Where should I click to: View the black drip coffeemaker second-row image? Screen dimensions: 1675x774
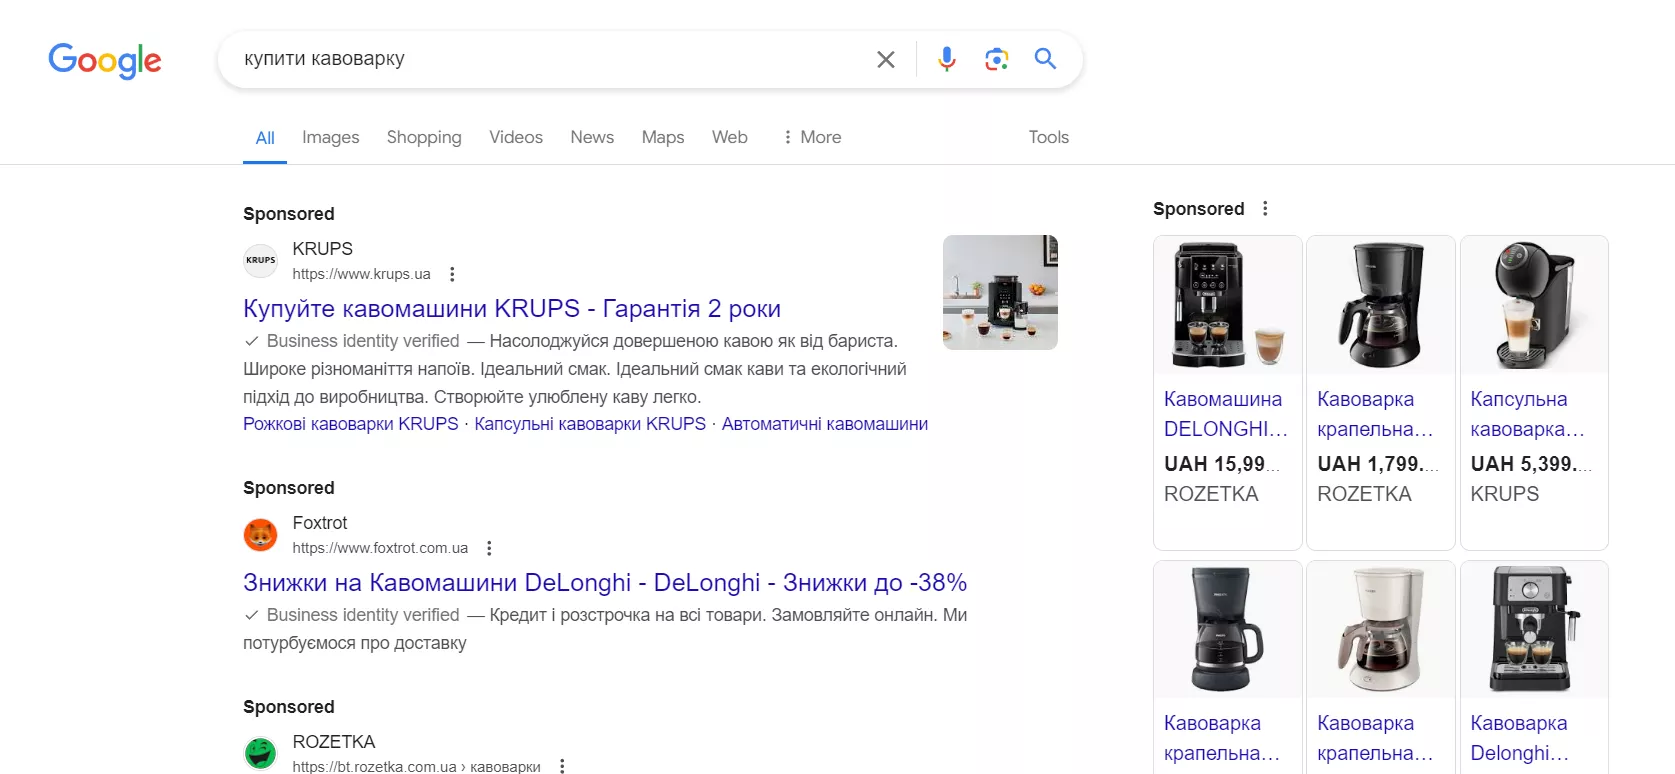tap(1228, 630)
